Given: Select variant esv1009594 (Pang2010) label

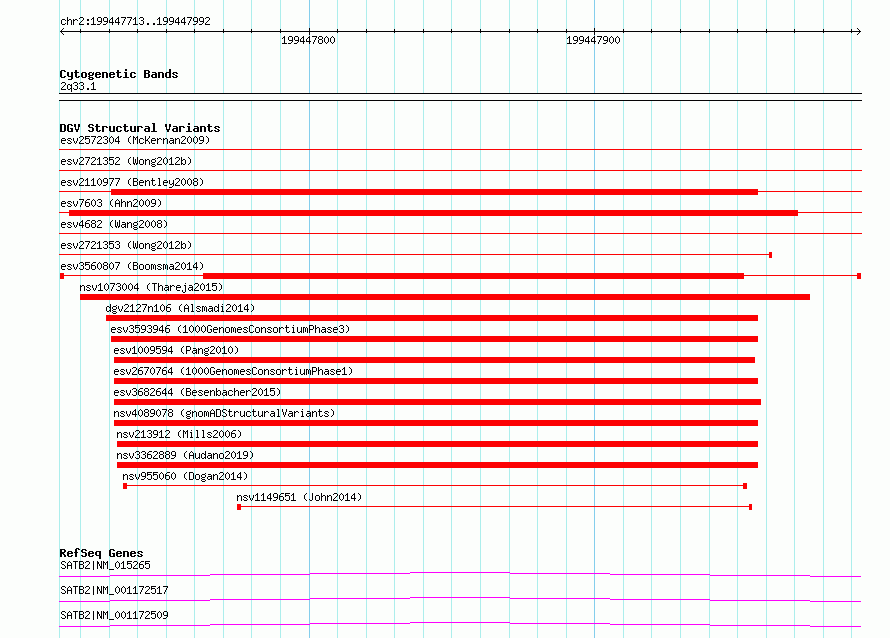Looking at the screenshot, I should tap(176, 350).
